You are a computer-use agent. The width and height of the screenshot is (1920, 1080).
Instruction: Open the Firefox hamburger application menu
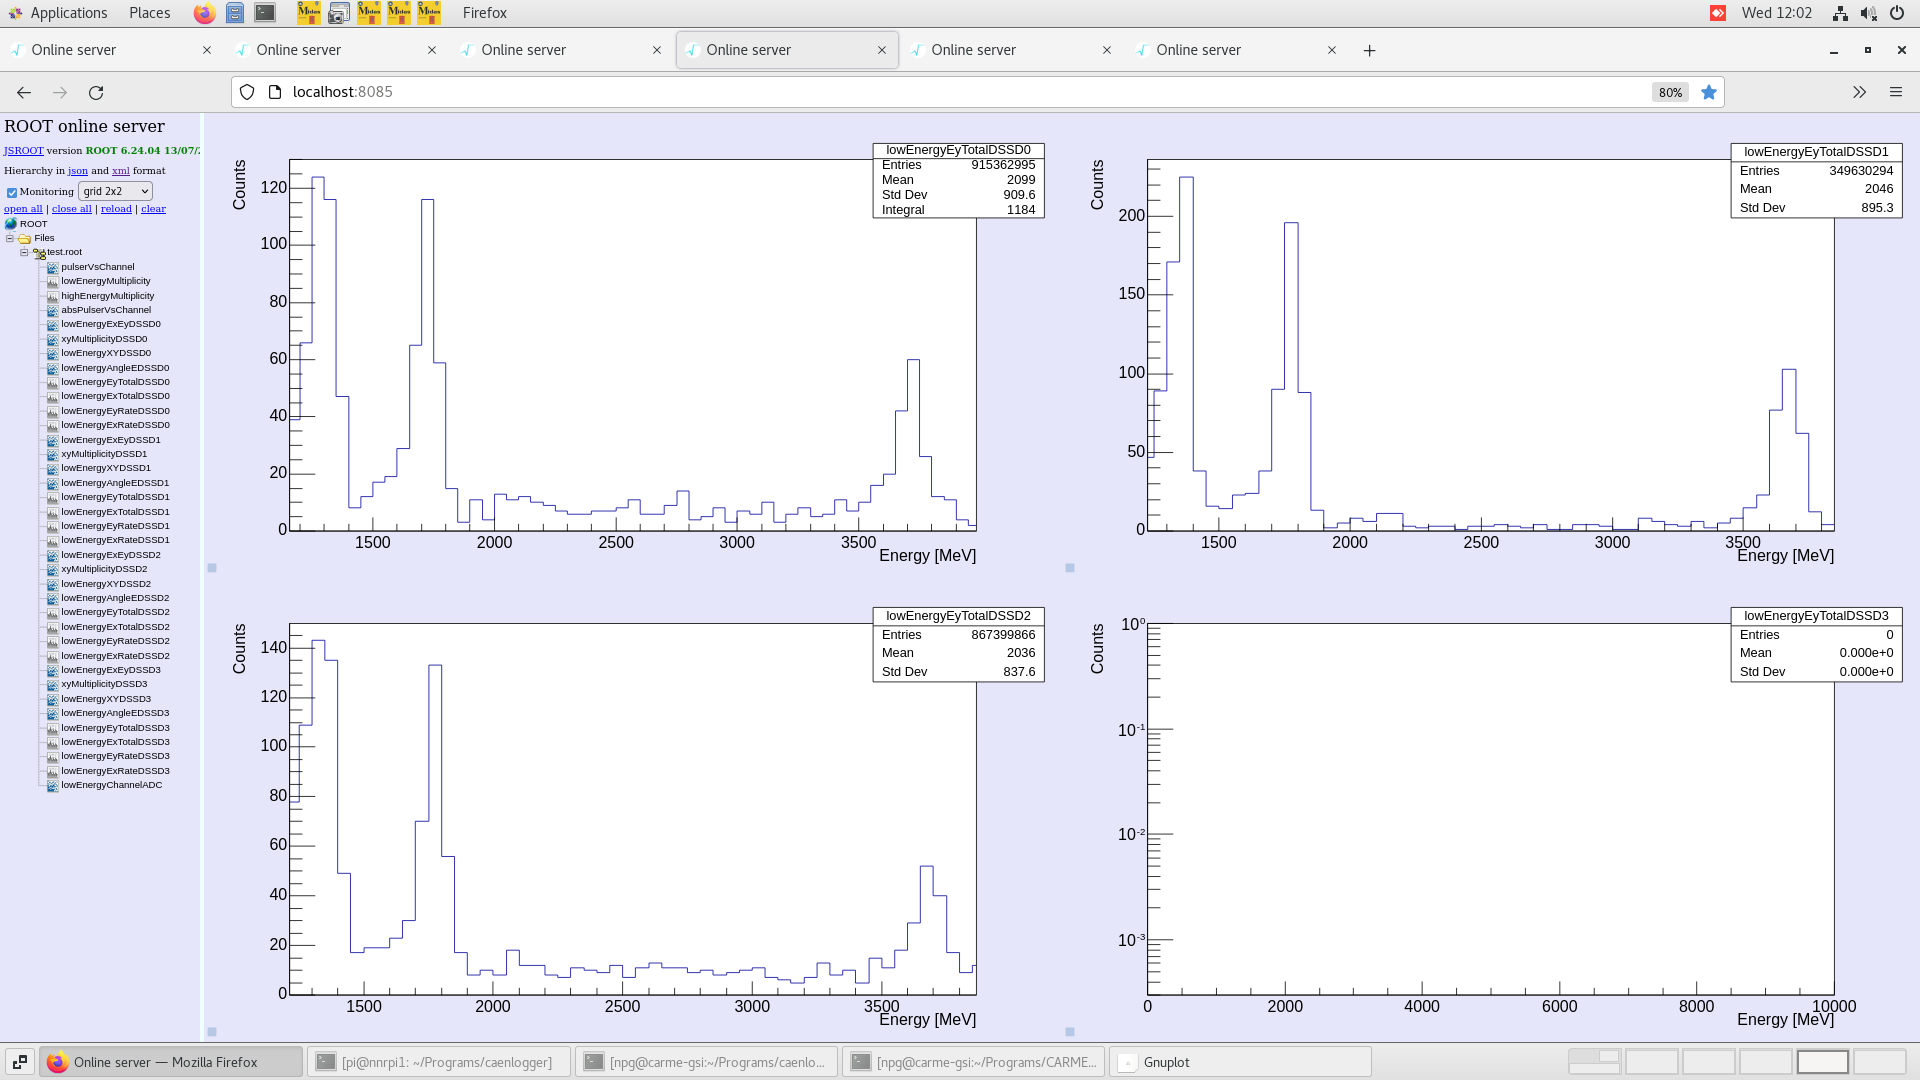(1895, 92)
